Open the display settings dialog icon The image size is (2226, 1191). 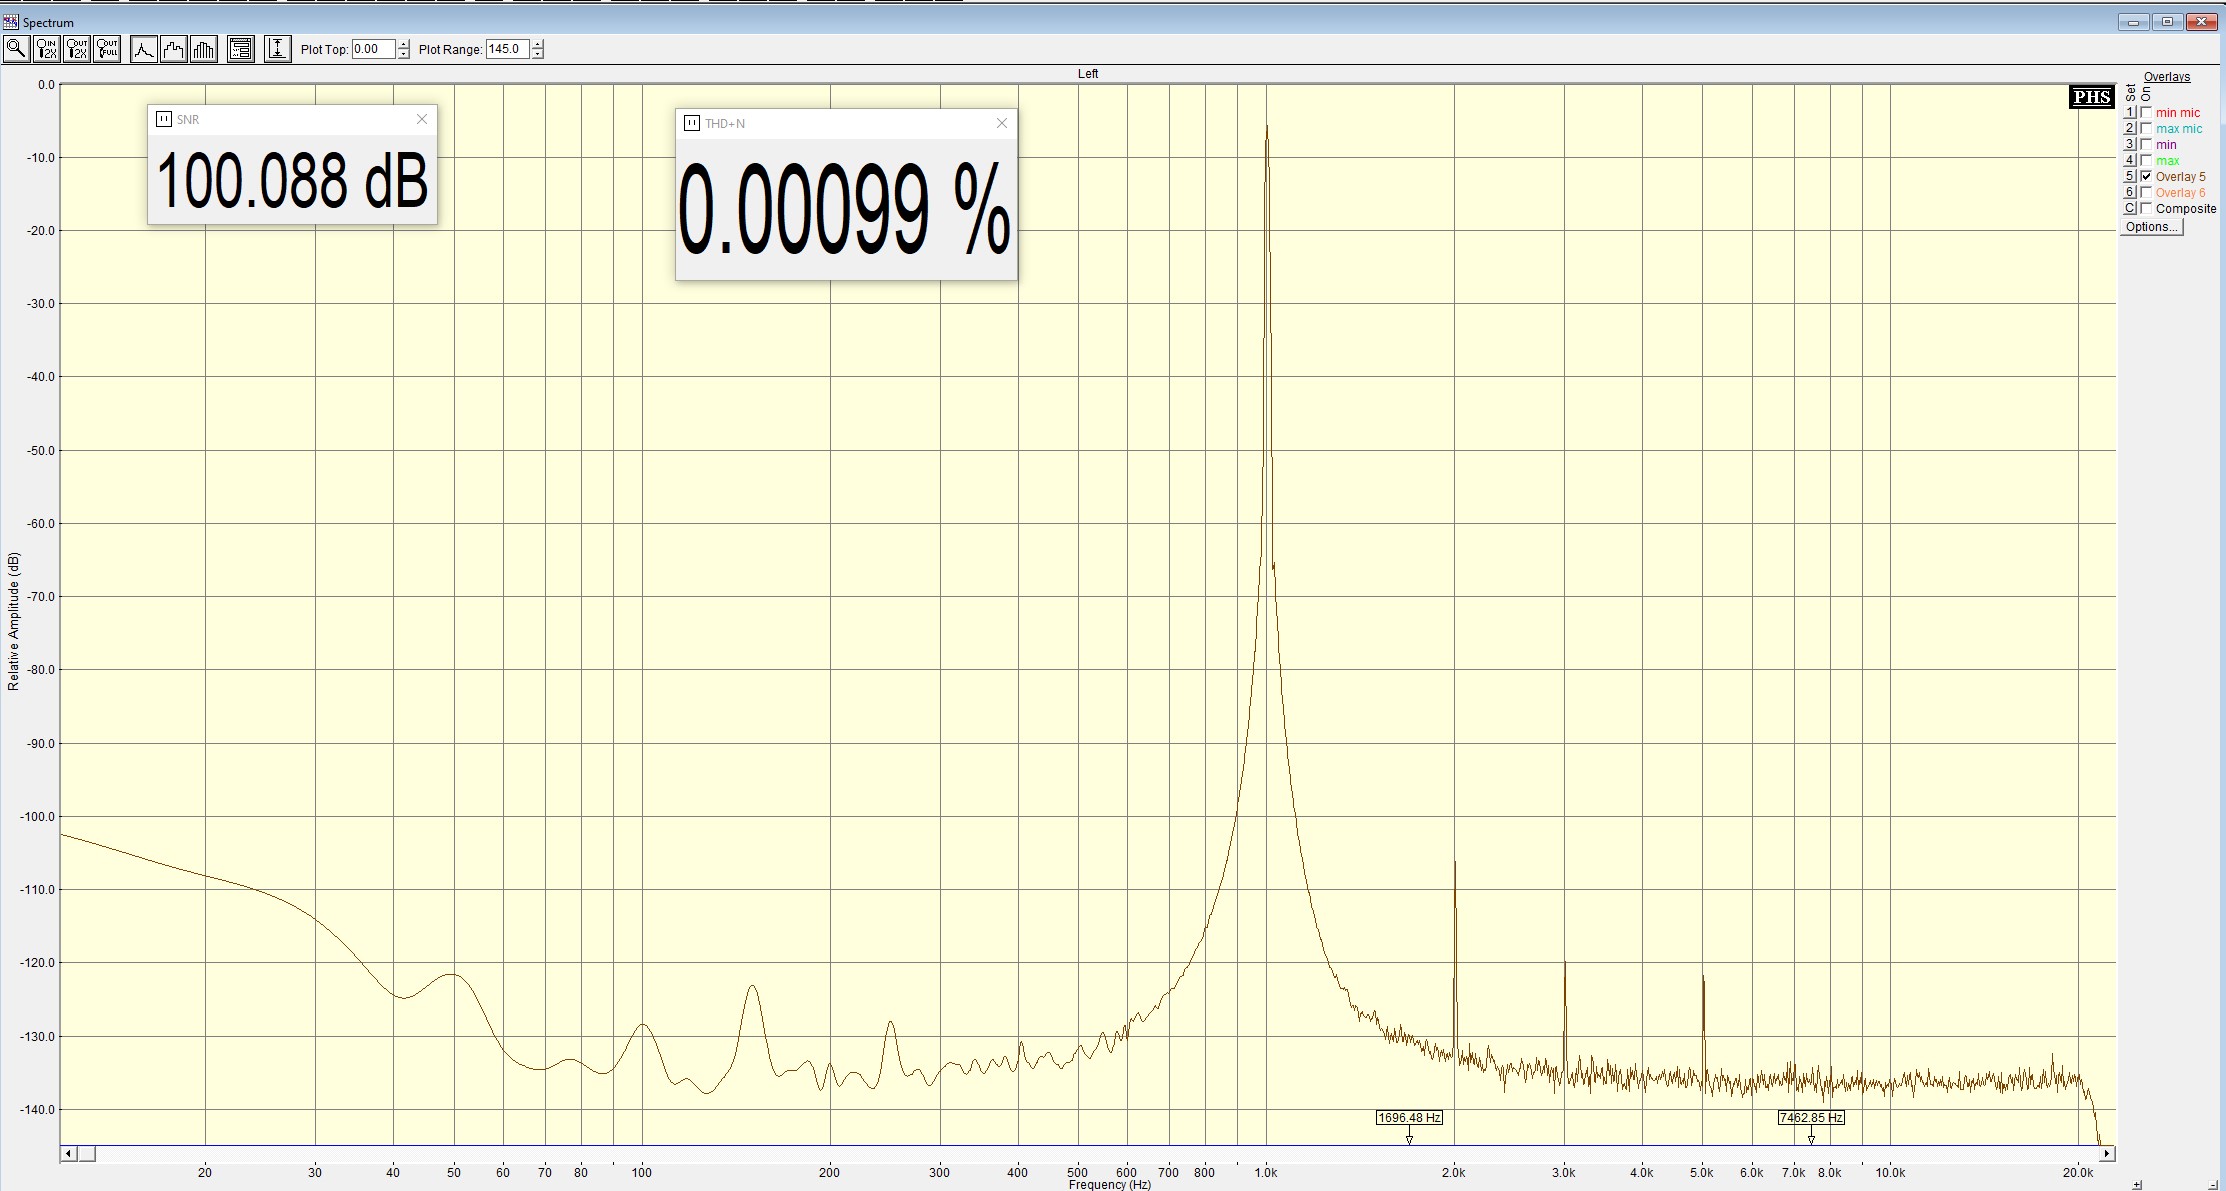241,49
